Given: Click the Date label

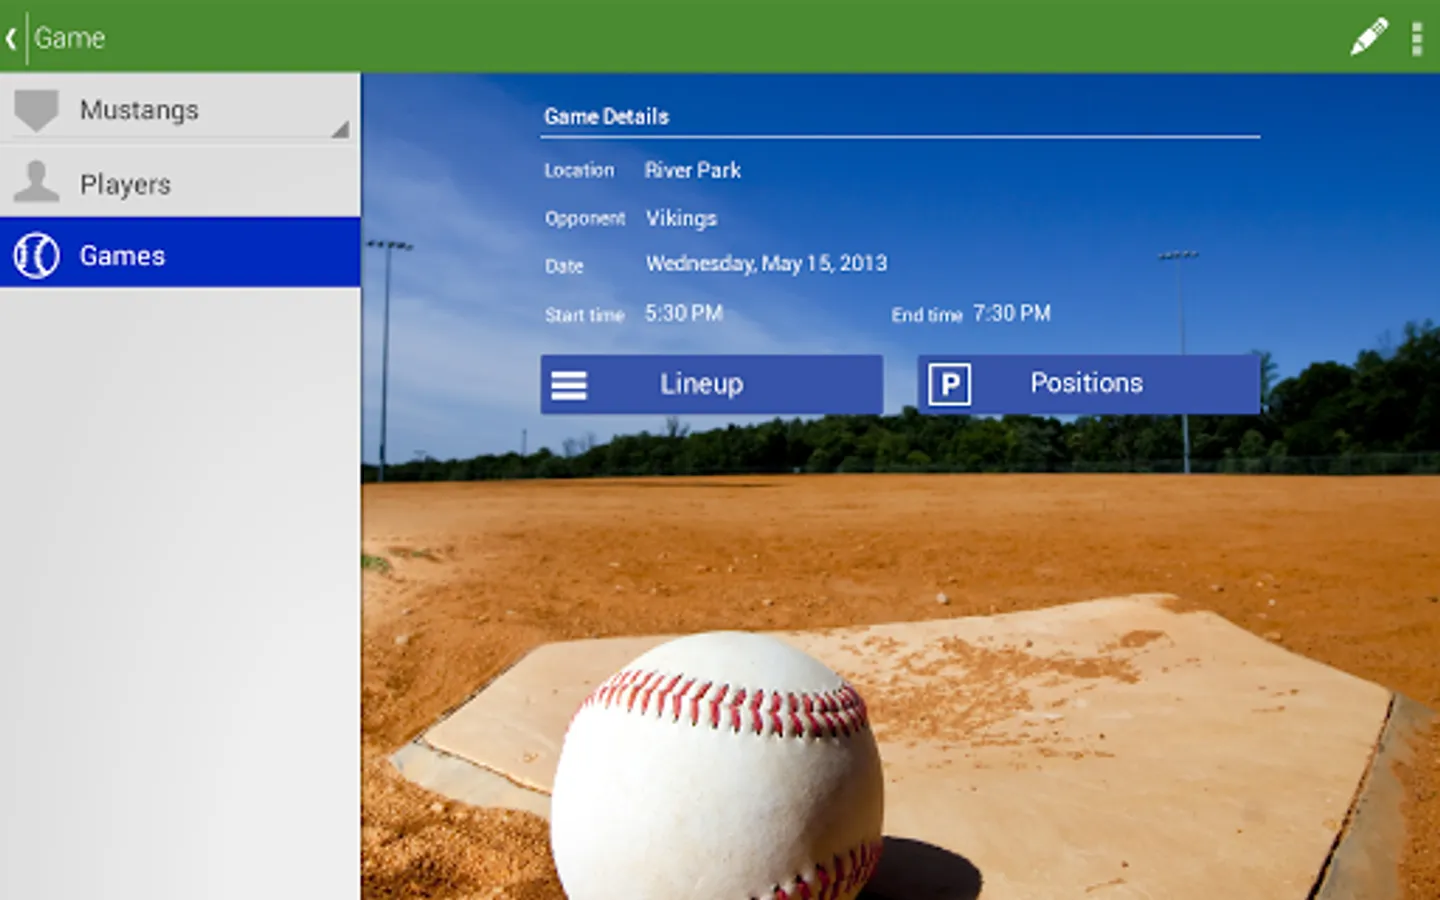Looking at the screenshot, I should click(564, 266).
